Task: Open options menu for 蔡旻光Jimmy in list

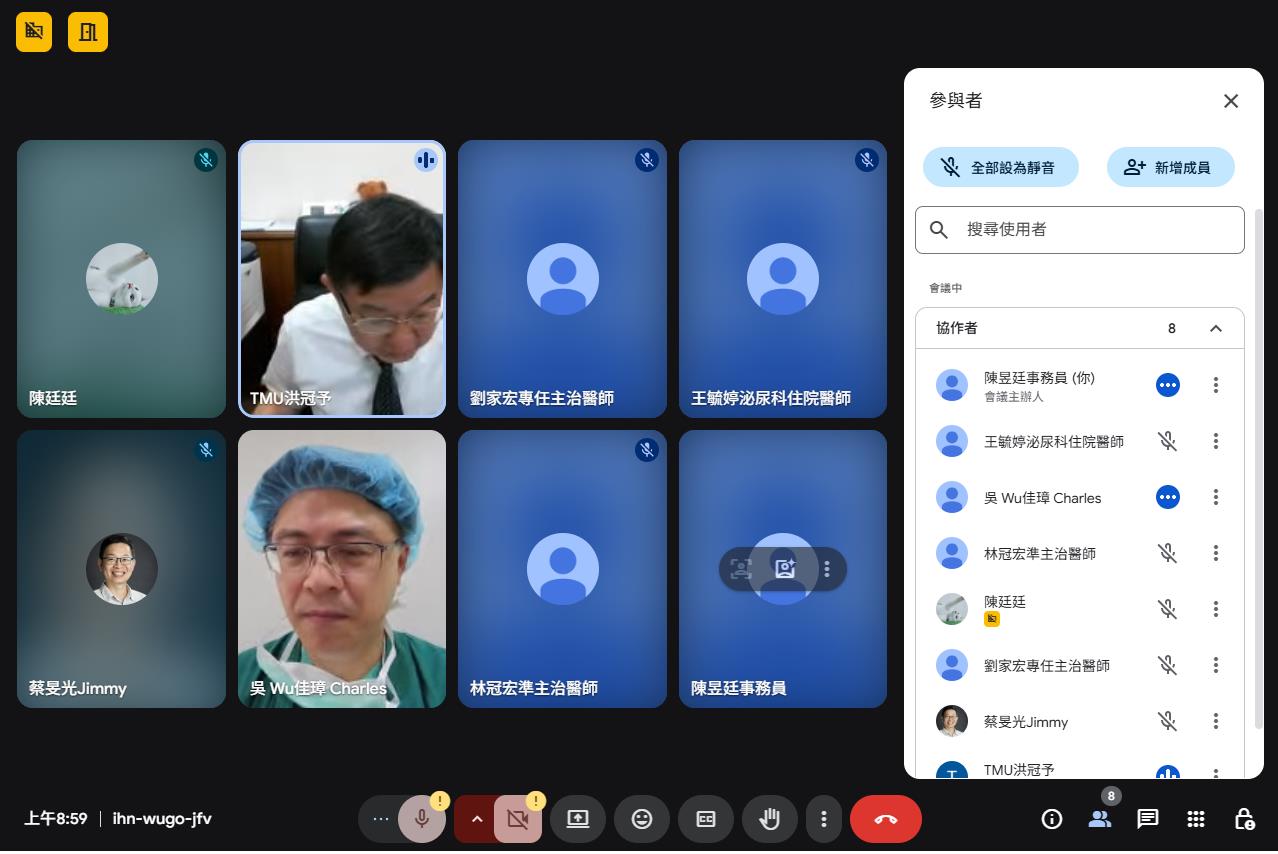Action: pyautogui.click(x=1215, y=721)
